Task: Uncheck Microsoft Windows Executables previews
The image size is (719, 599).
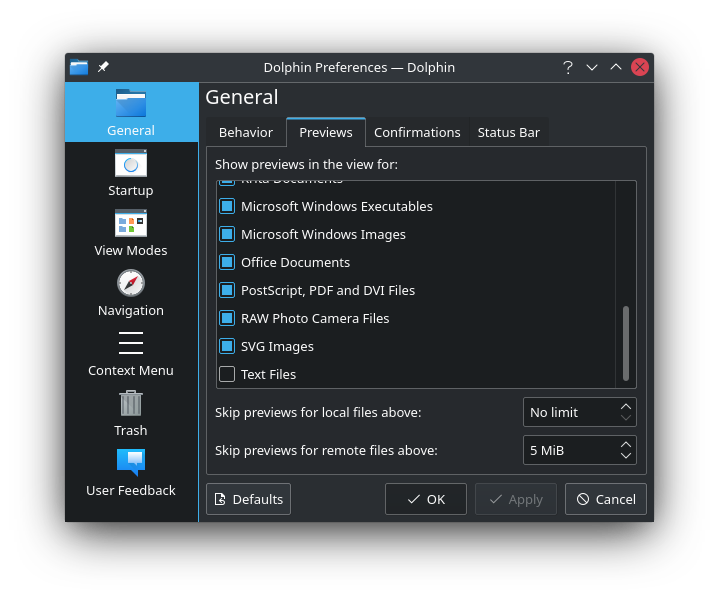Action: point(227,206)
